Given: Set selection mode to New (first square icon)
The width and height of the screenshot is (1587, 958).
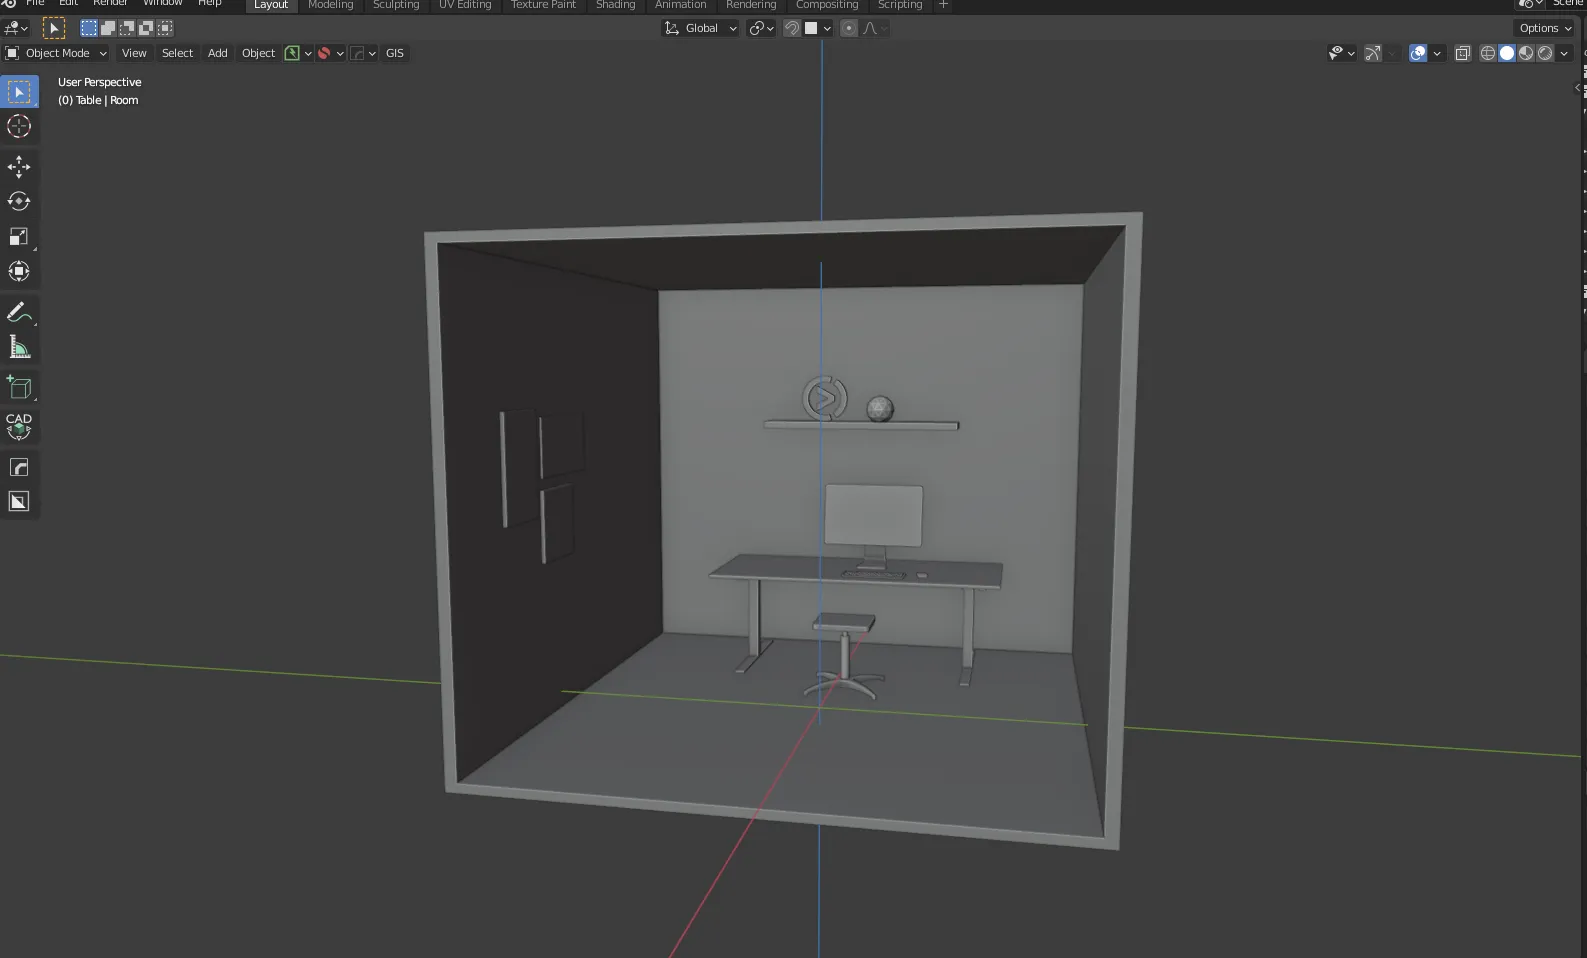Looking at the screenshot, I should [x=89, y=28].
